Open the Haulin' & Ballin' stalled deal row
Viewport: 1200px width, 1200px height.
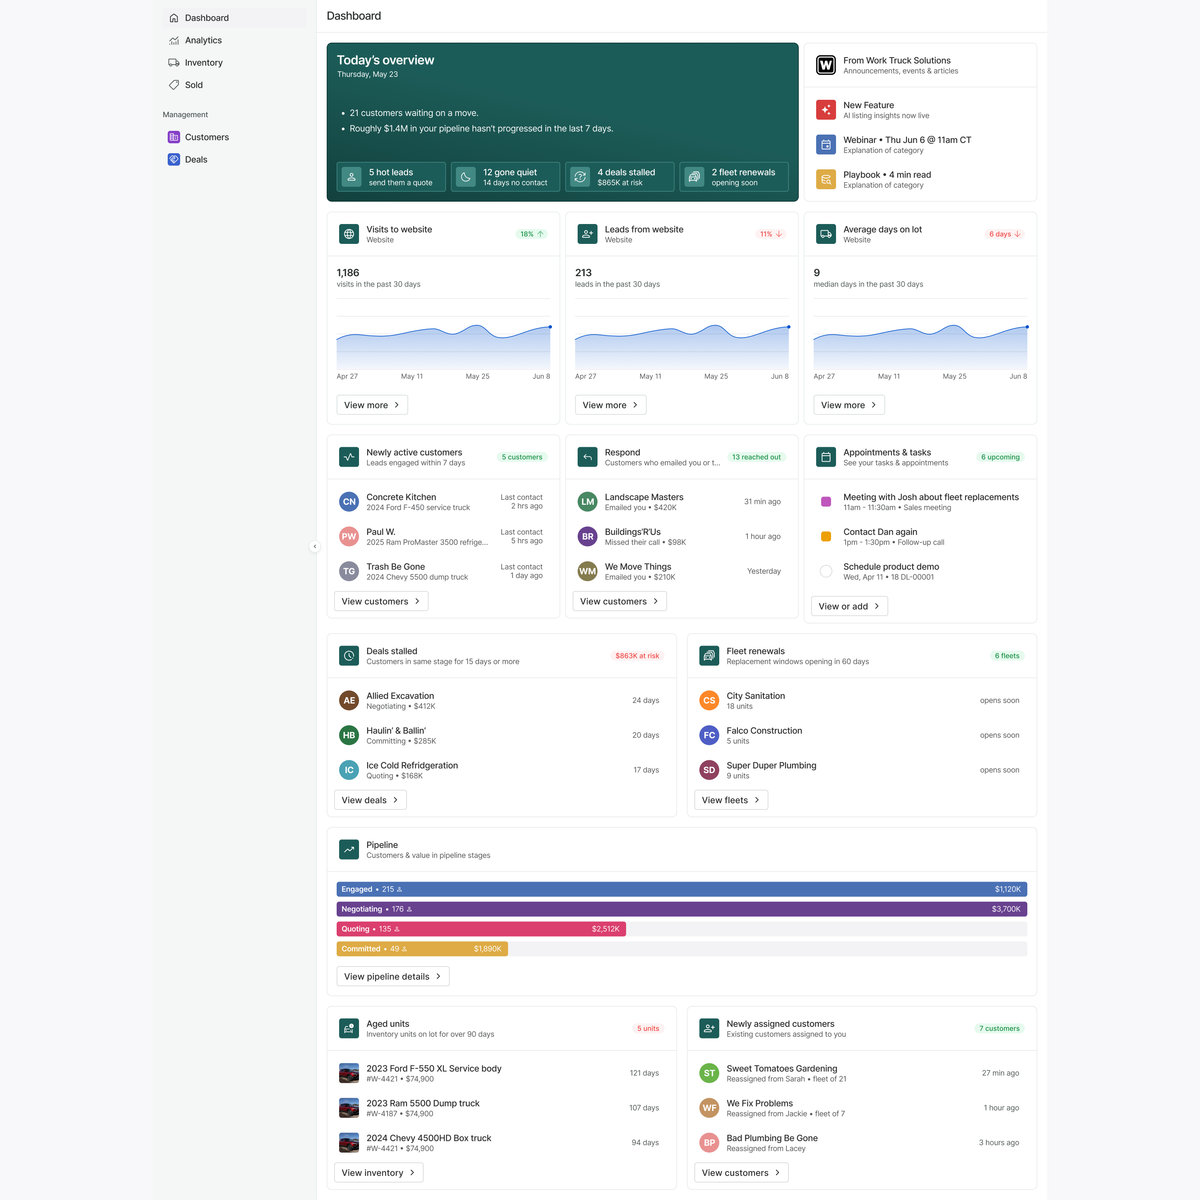click(501, 735)
